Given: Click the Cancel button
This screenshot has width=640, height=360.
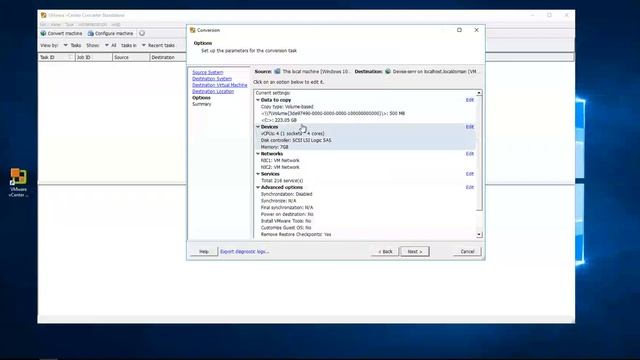Looking at the screenshot, I should 467,251.
